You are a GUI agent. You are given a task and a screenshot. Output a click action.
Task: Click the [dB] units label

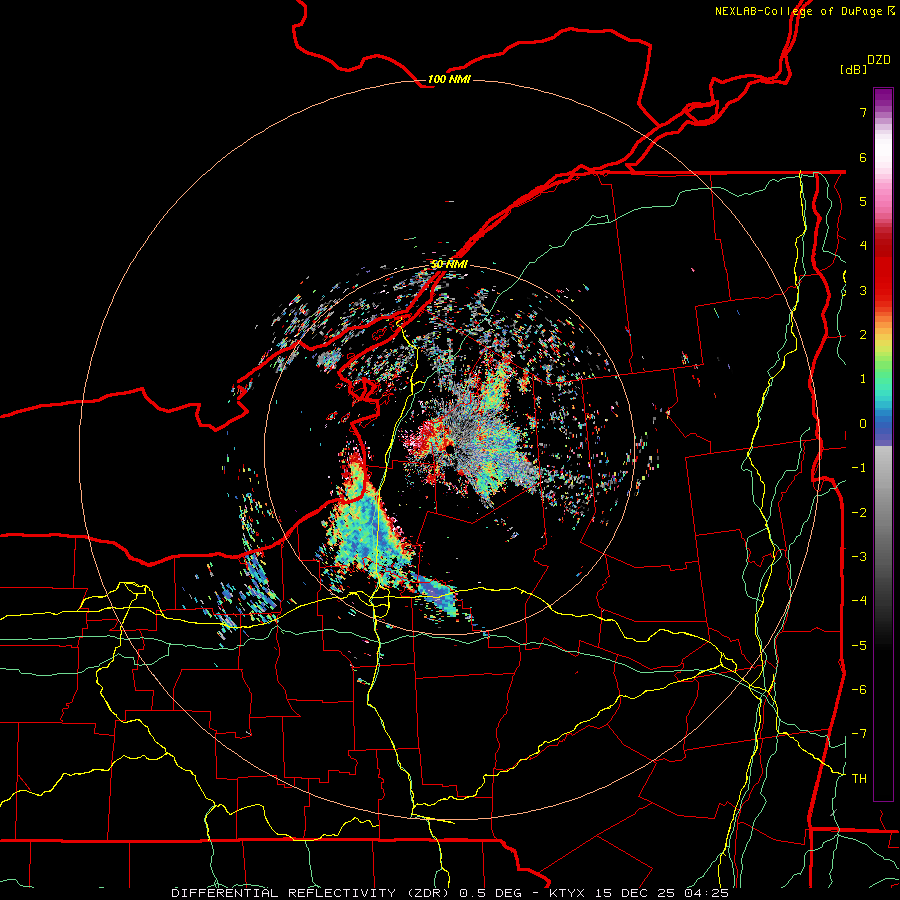(853, 69)
